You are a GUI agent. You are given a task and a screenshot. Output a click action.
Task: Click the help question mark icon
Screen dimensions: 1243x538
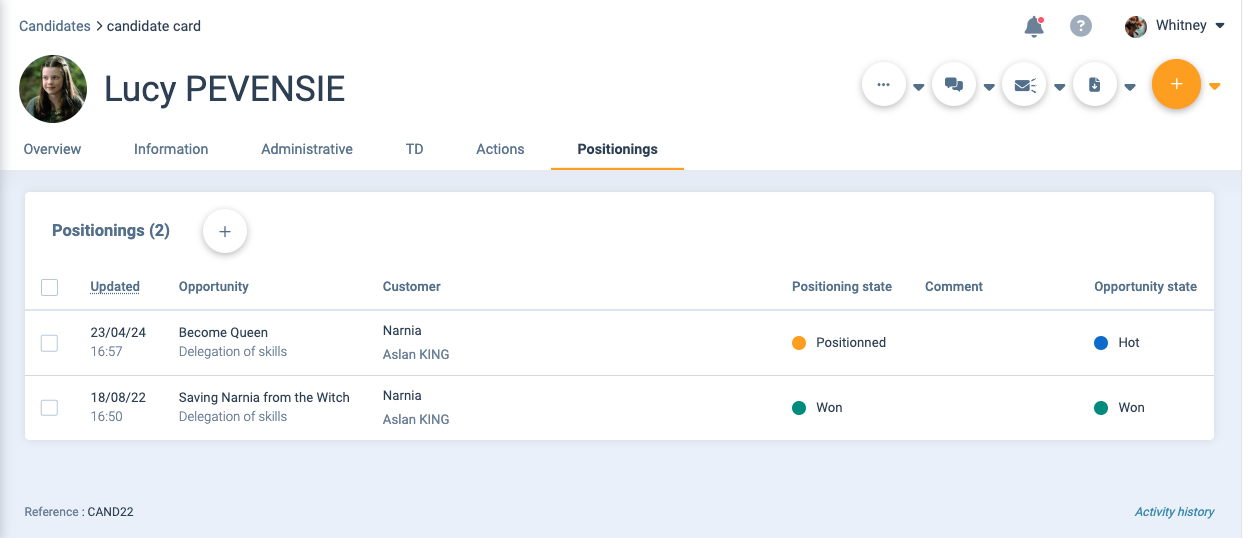(1080, 26)
